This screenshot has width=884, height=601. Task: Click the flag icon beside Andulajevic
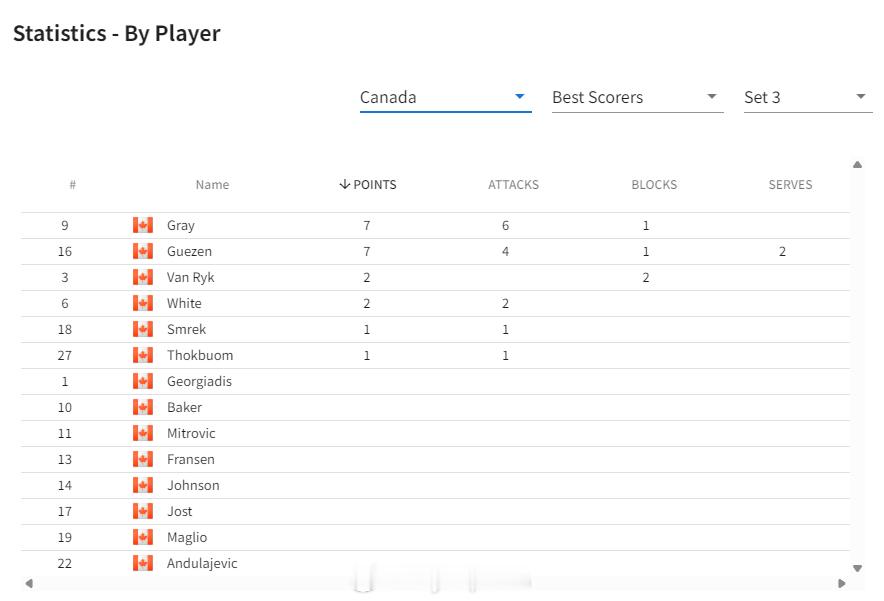click(143, 563)
